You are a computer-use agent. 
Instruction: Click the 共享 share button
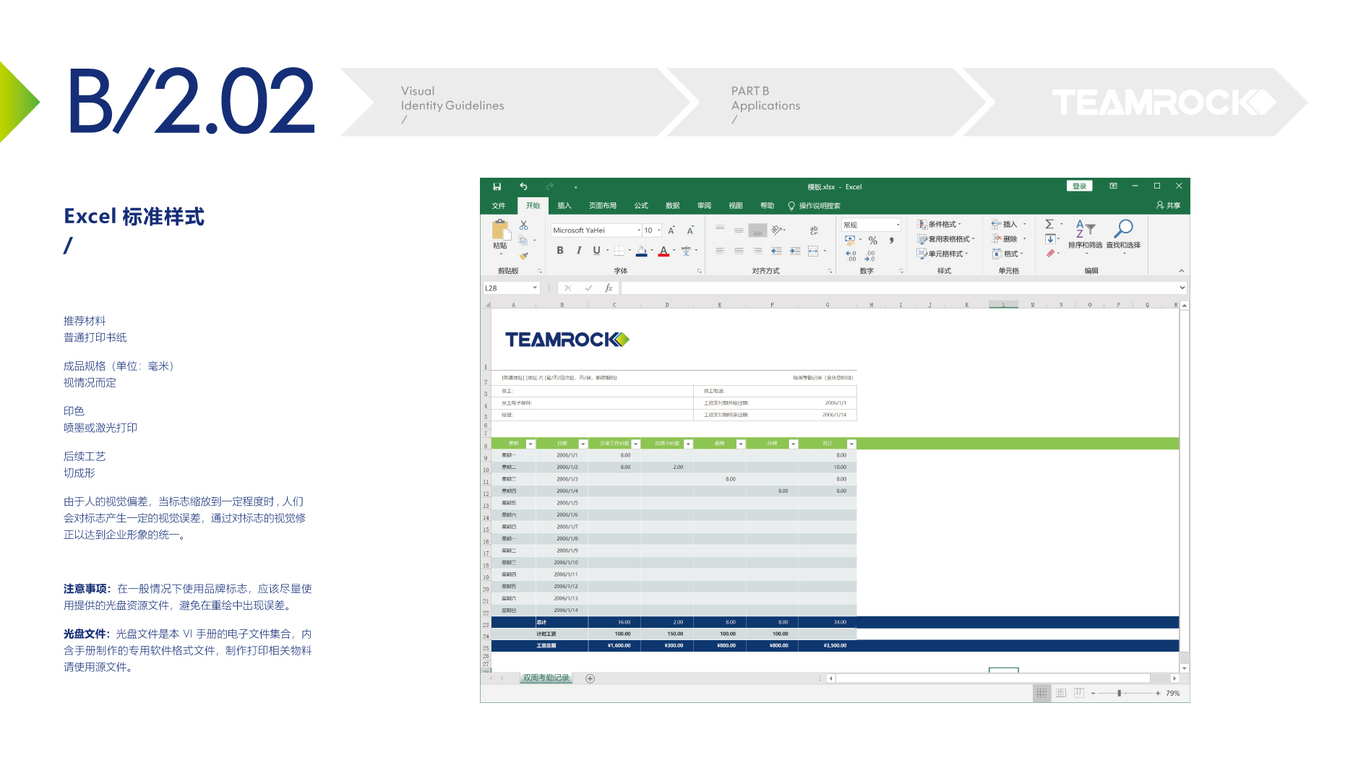tap(1168, 205)
